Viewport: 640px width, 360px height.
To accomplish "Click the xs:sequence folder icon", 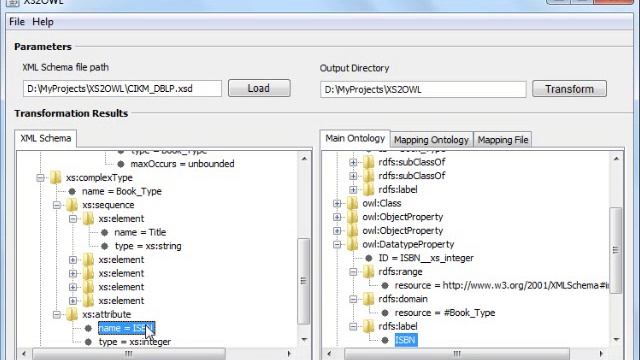I will (72, 204).
